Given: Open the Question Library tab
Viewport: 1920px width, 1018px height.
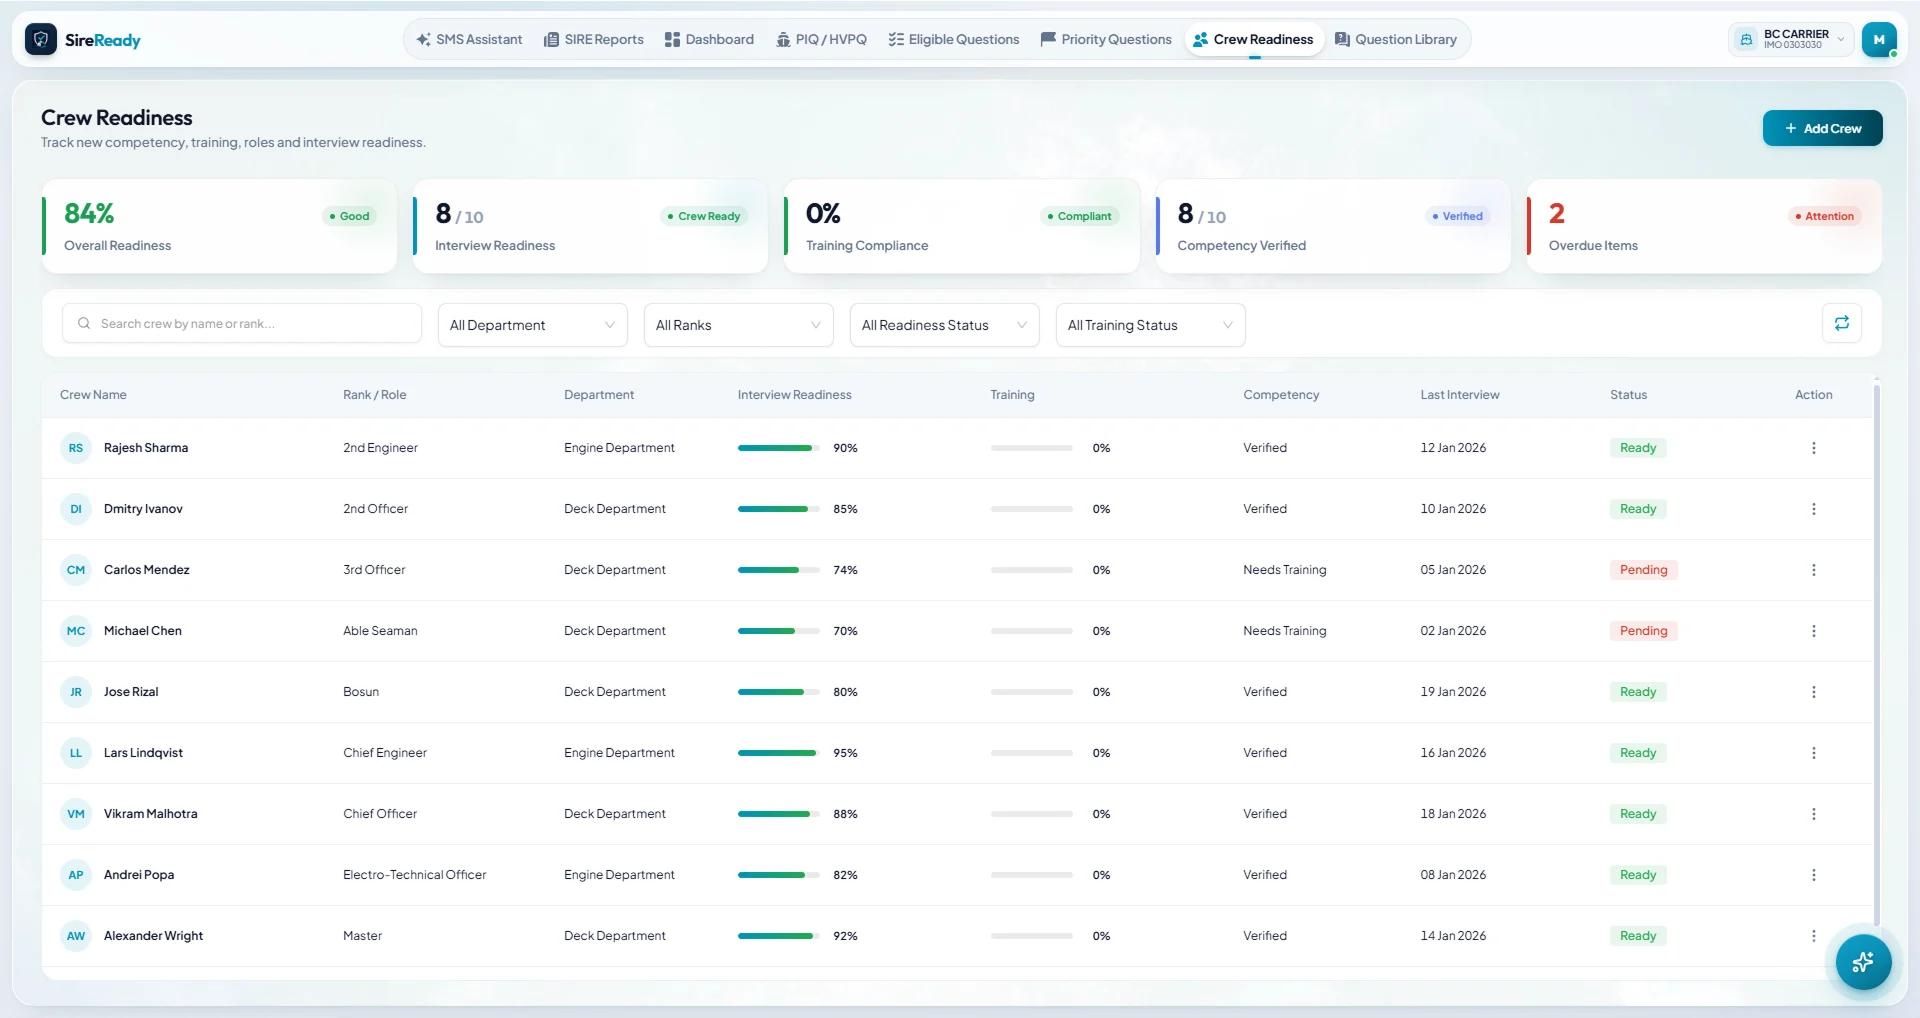Looking at the screenshot, I should click(x=1396, y=40).
